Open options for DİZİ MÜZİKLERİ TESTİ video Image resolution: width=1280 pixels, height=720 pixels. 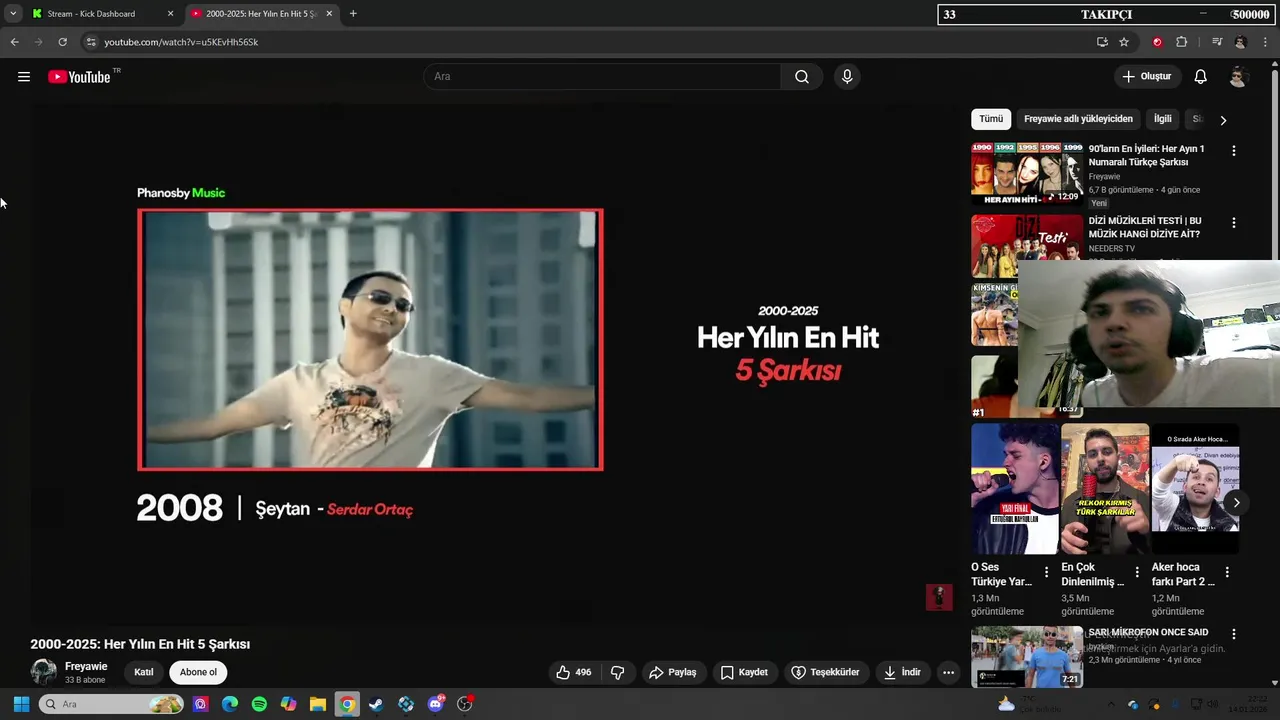click(1233, 223)
